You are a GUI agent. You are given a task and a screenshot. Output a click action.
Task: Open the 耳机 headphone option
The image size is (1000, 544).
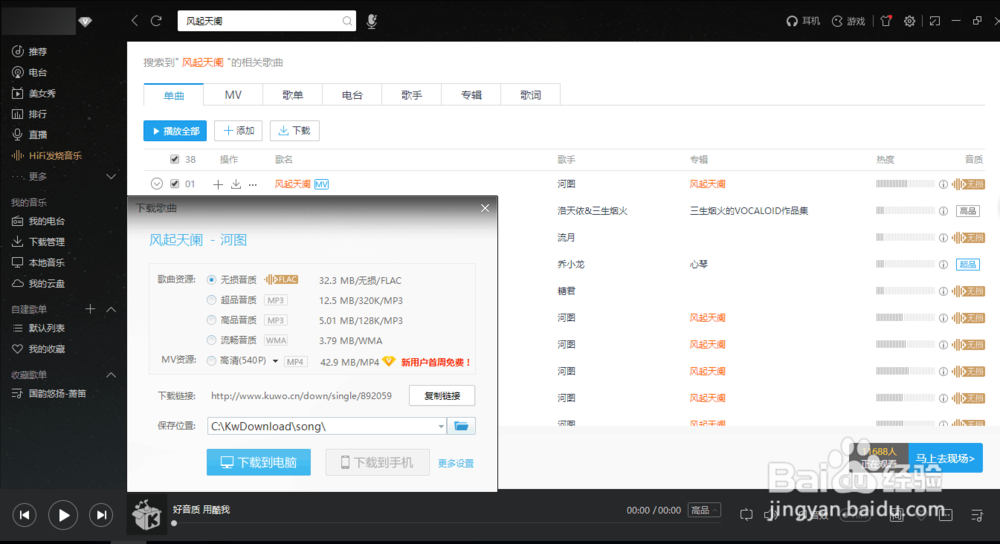803,21
